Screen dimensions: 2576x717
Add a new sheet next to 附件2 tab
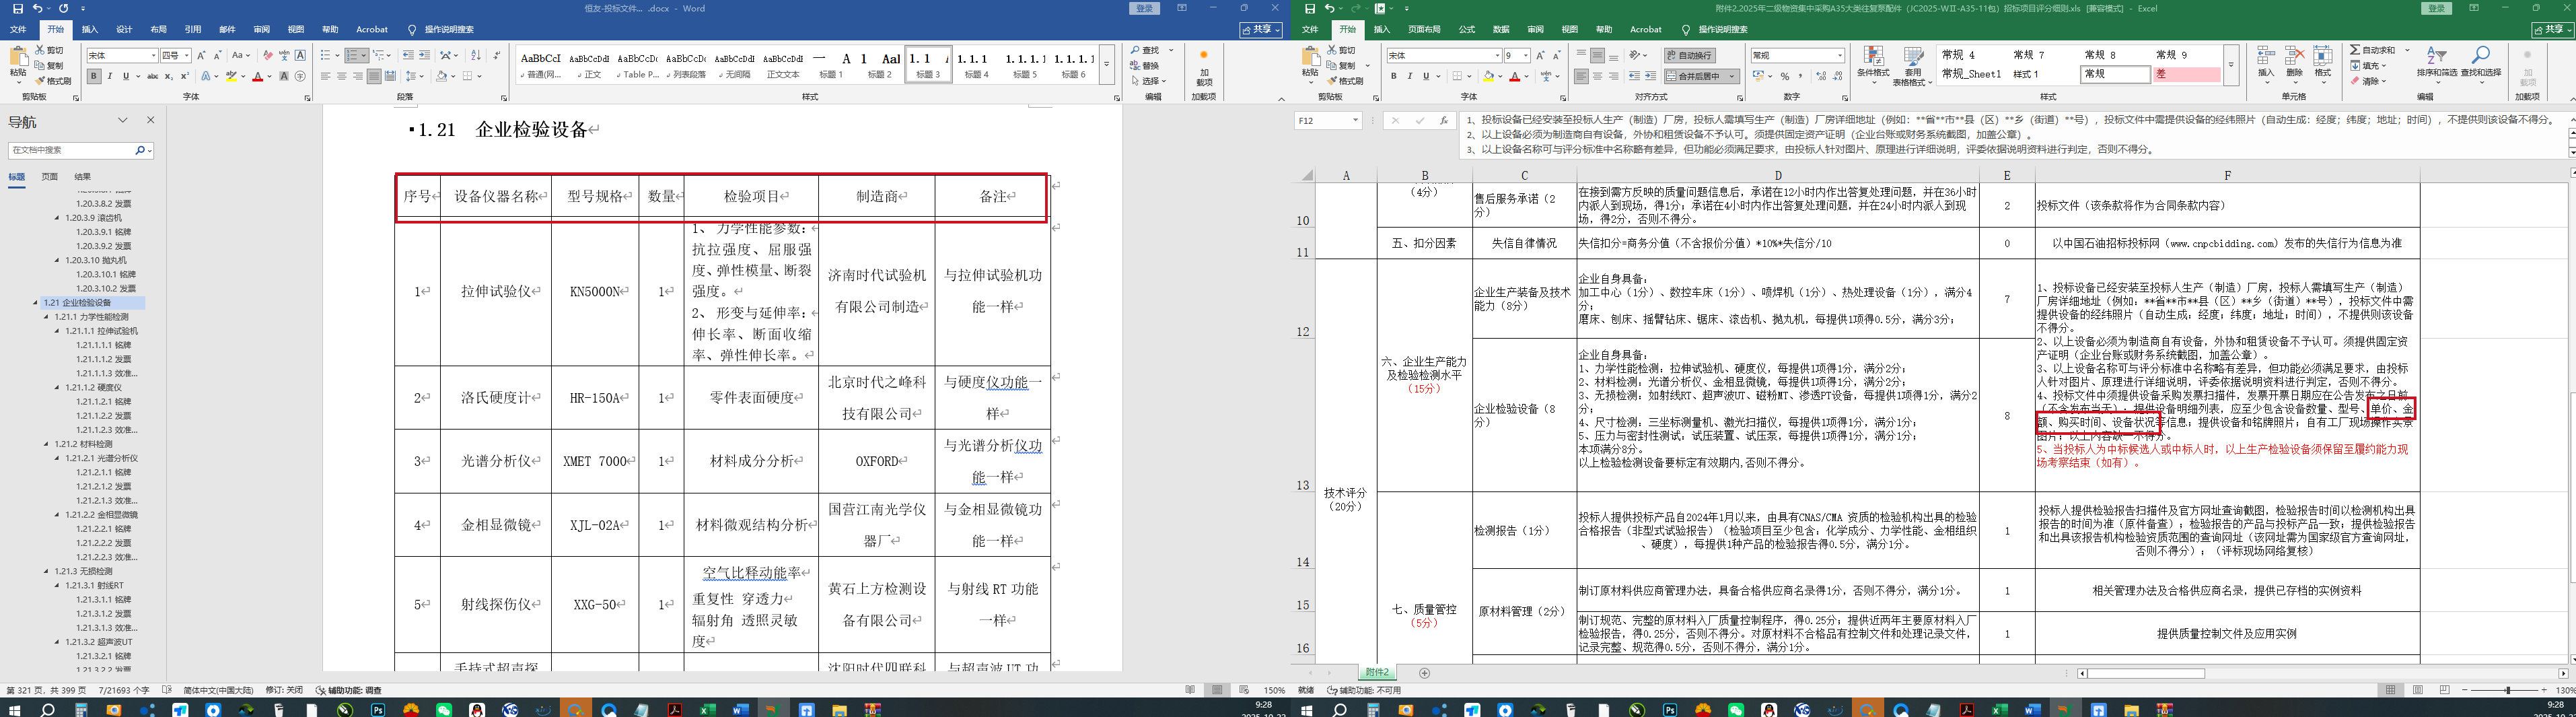(x=1424, y=673)
